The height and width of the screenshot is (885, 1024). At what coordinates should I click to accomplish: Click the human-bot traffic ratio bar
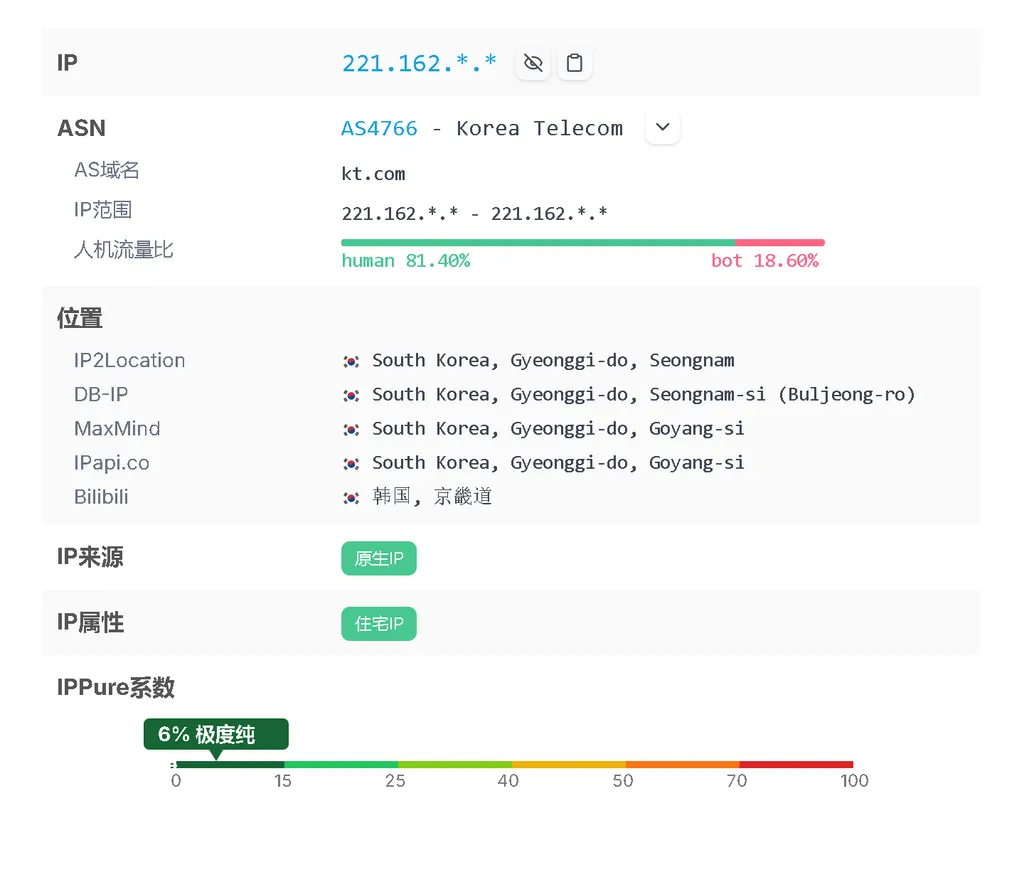tap(582, 241)
